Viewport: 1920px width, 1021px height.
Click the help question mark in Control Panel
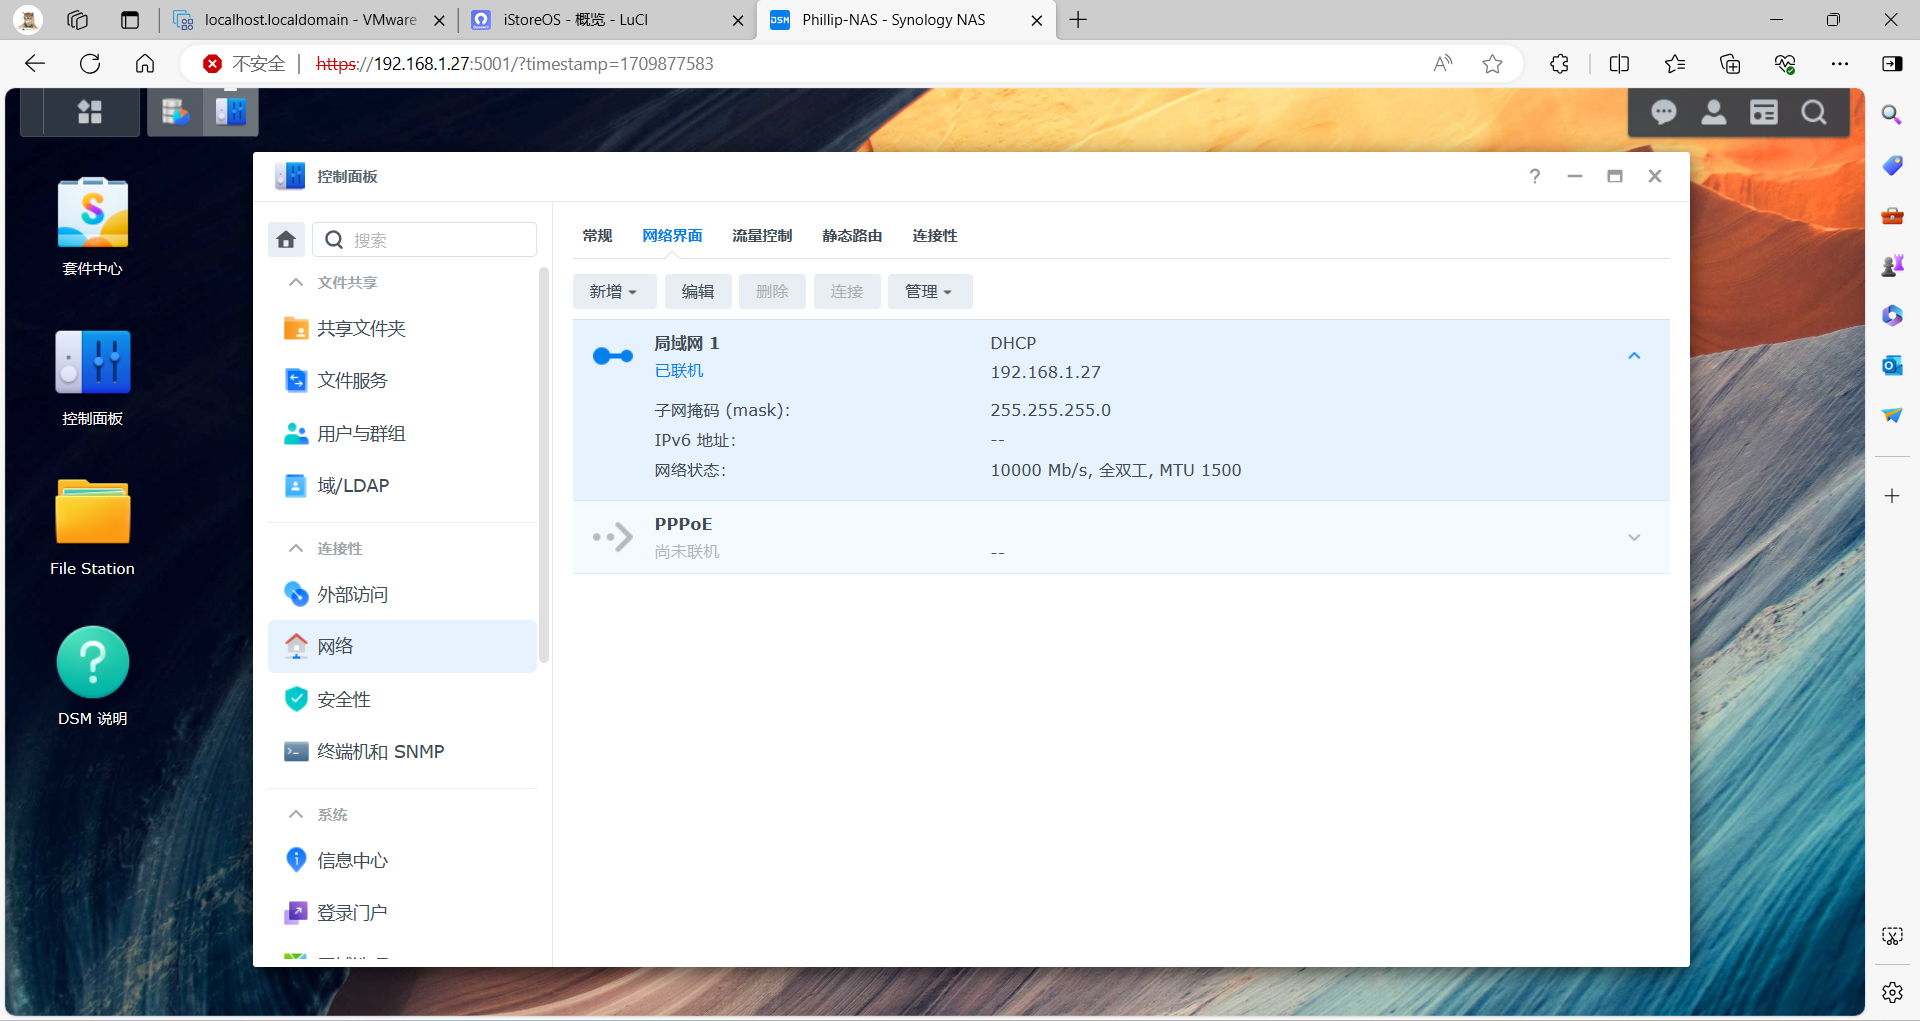point(1534,176)
